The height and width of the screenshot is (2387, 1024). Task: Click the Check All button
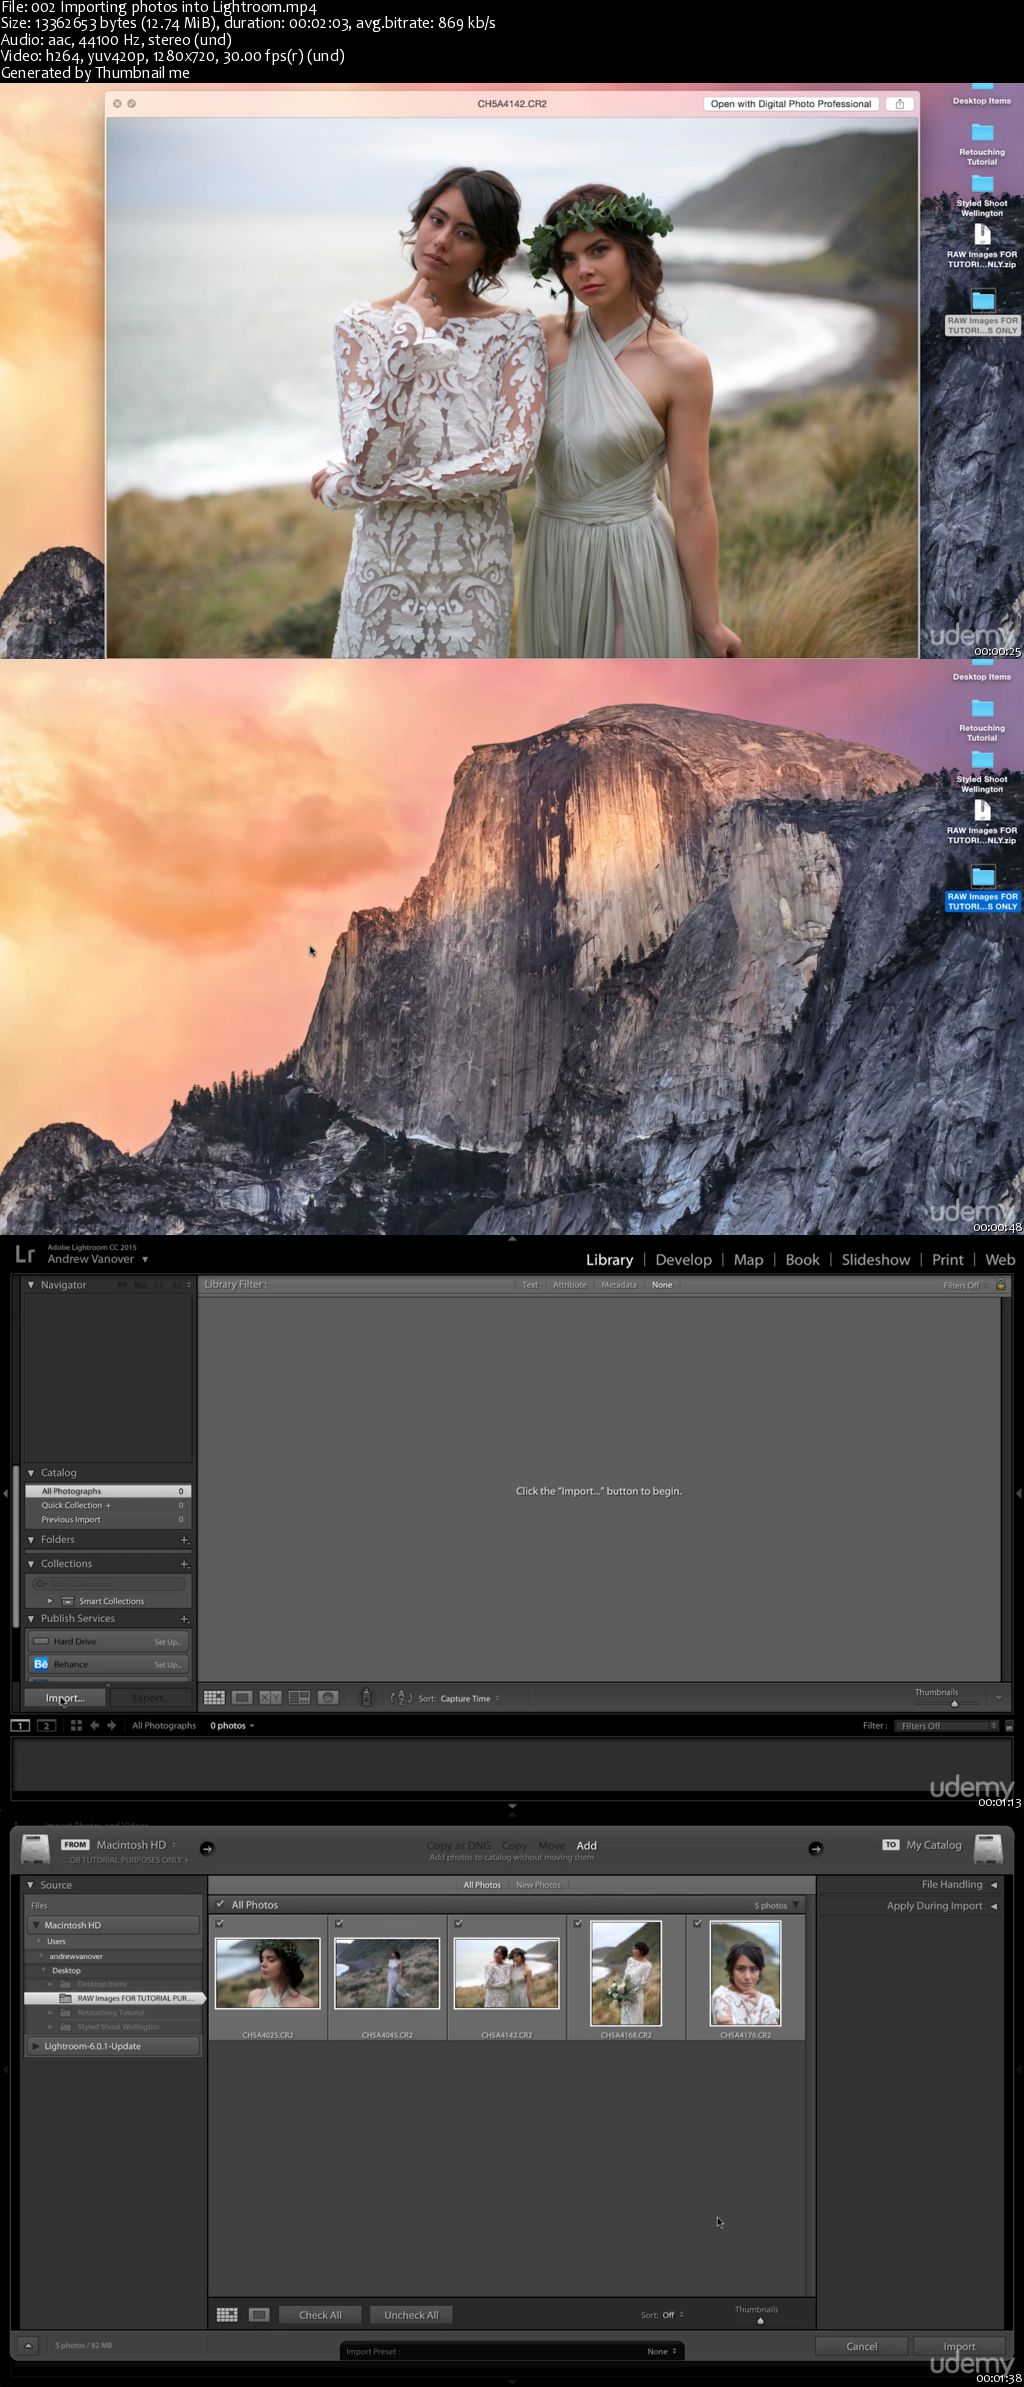pos(320,2314)
